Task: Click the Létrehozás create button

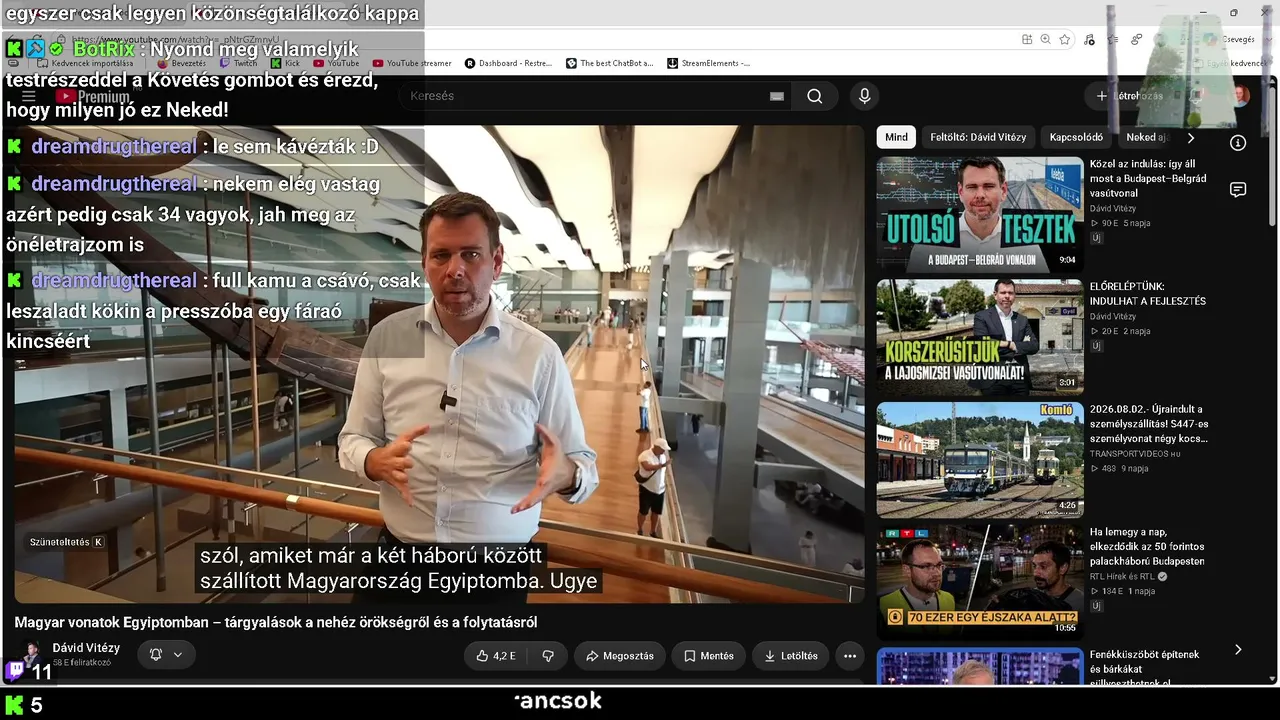Action: [1130, 96]
